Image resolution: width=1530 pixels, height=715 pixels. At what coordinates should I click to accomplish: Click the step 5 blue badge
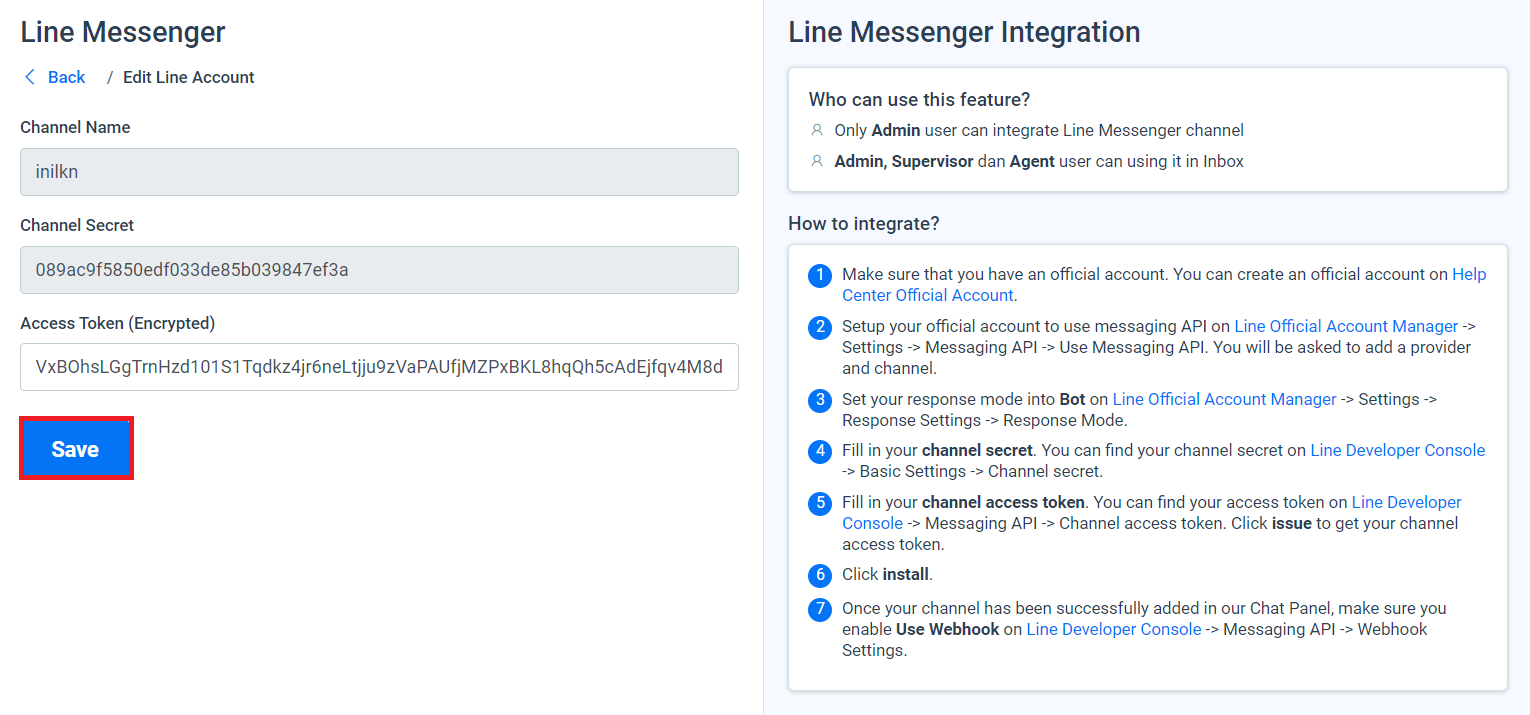click(819, 503)
